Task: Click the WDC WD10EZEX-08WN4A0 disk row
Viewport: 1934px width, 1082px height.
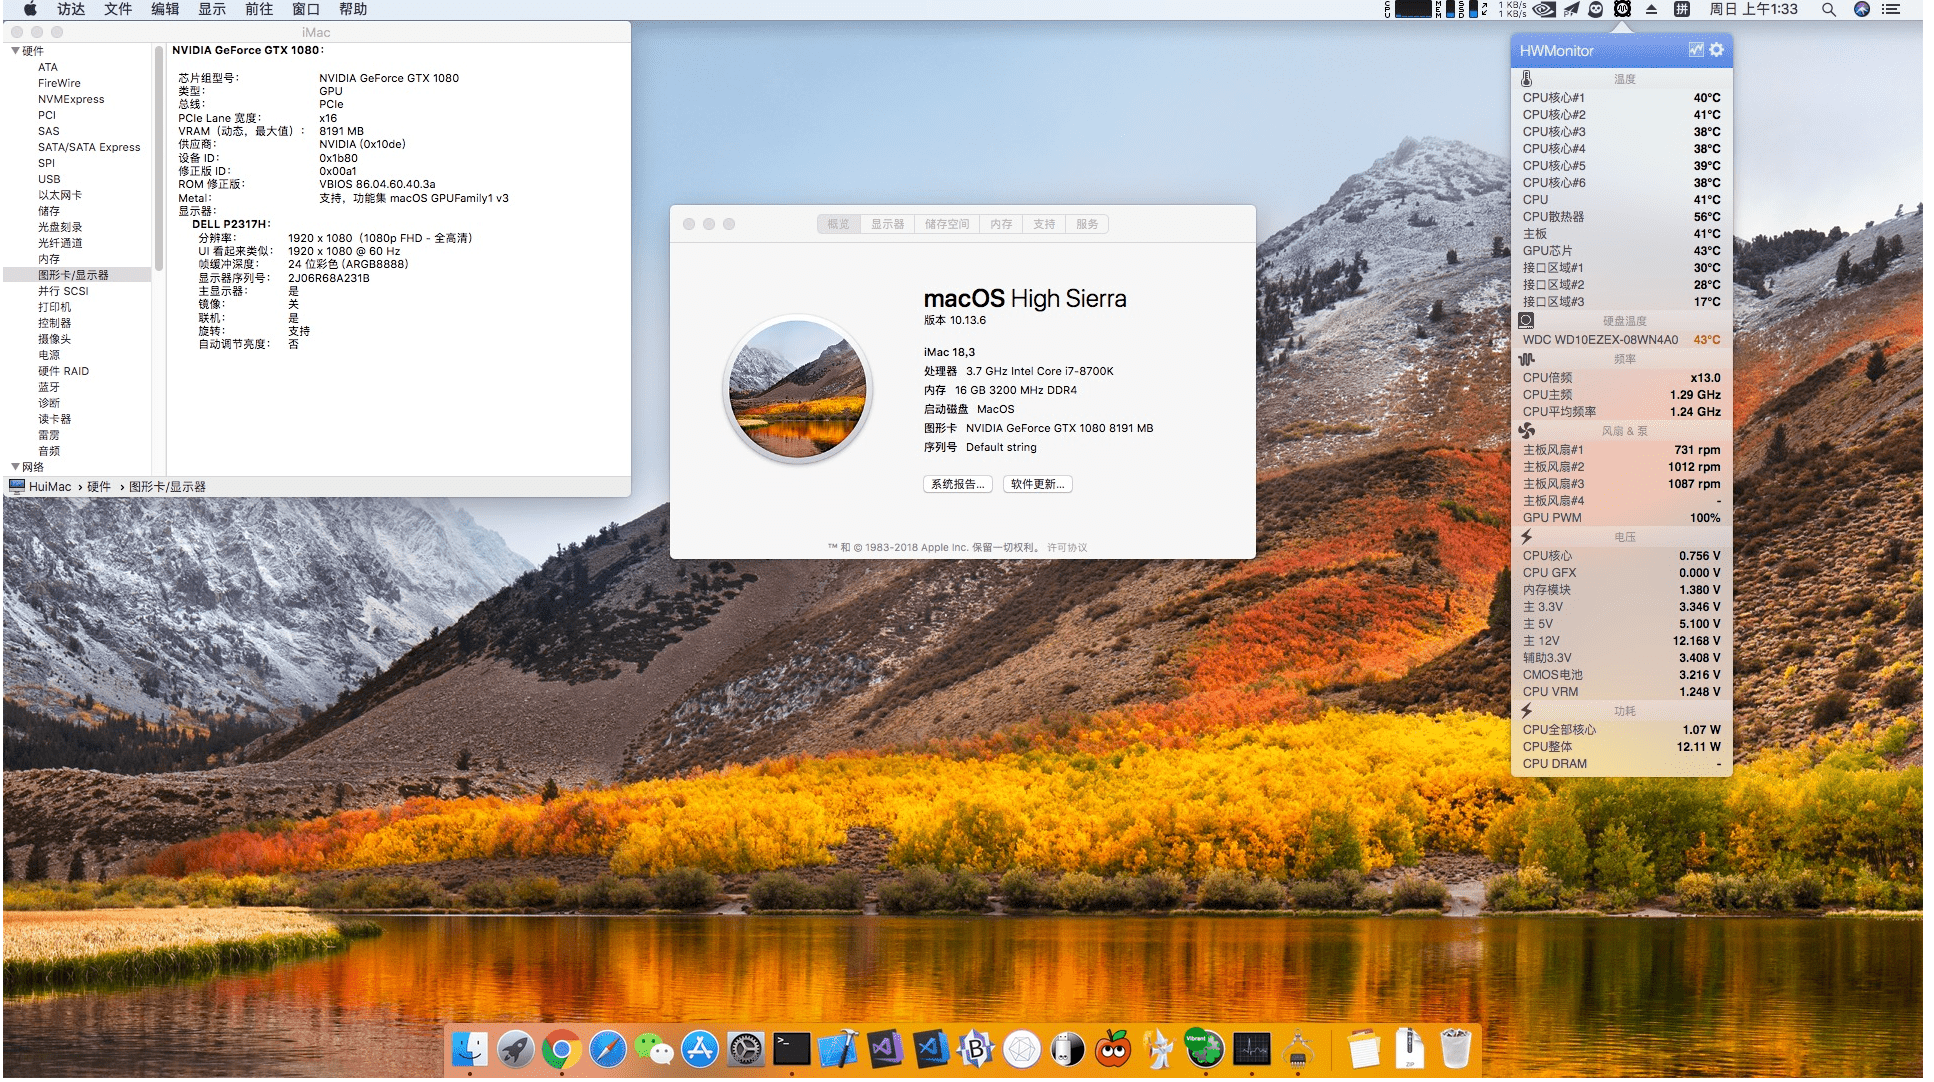Action: coord(1621,340)
